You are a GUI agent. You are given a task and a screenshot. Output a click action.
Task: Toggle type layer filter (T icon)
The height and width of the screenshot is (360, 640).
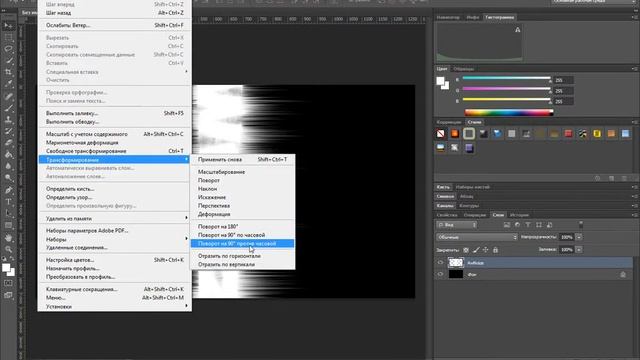click(x=528, y=225)
